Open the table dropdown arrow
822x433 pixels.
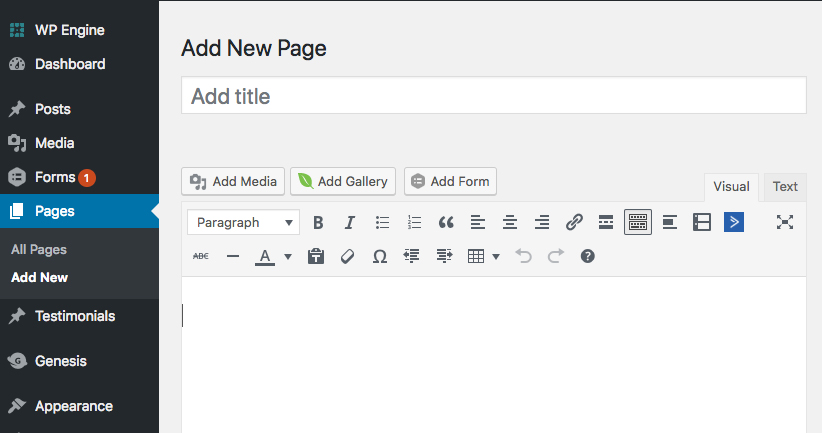pos(496,256)
